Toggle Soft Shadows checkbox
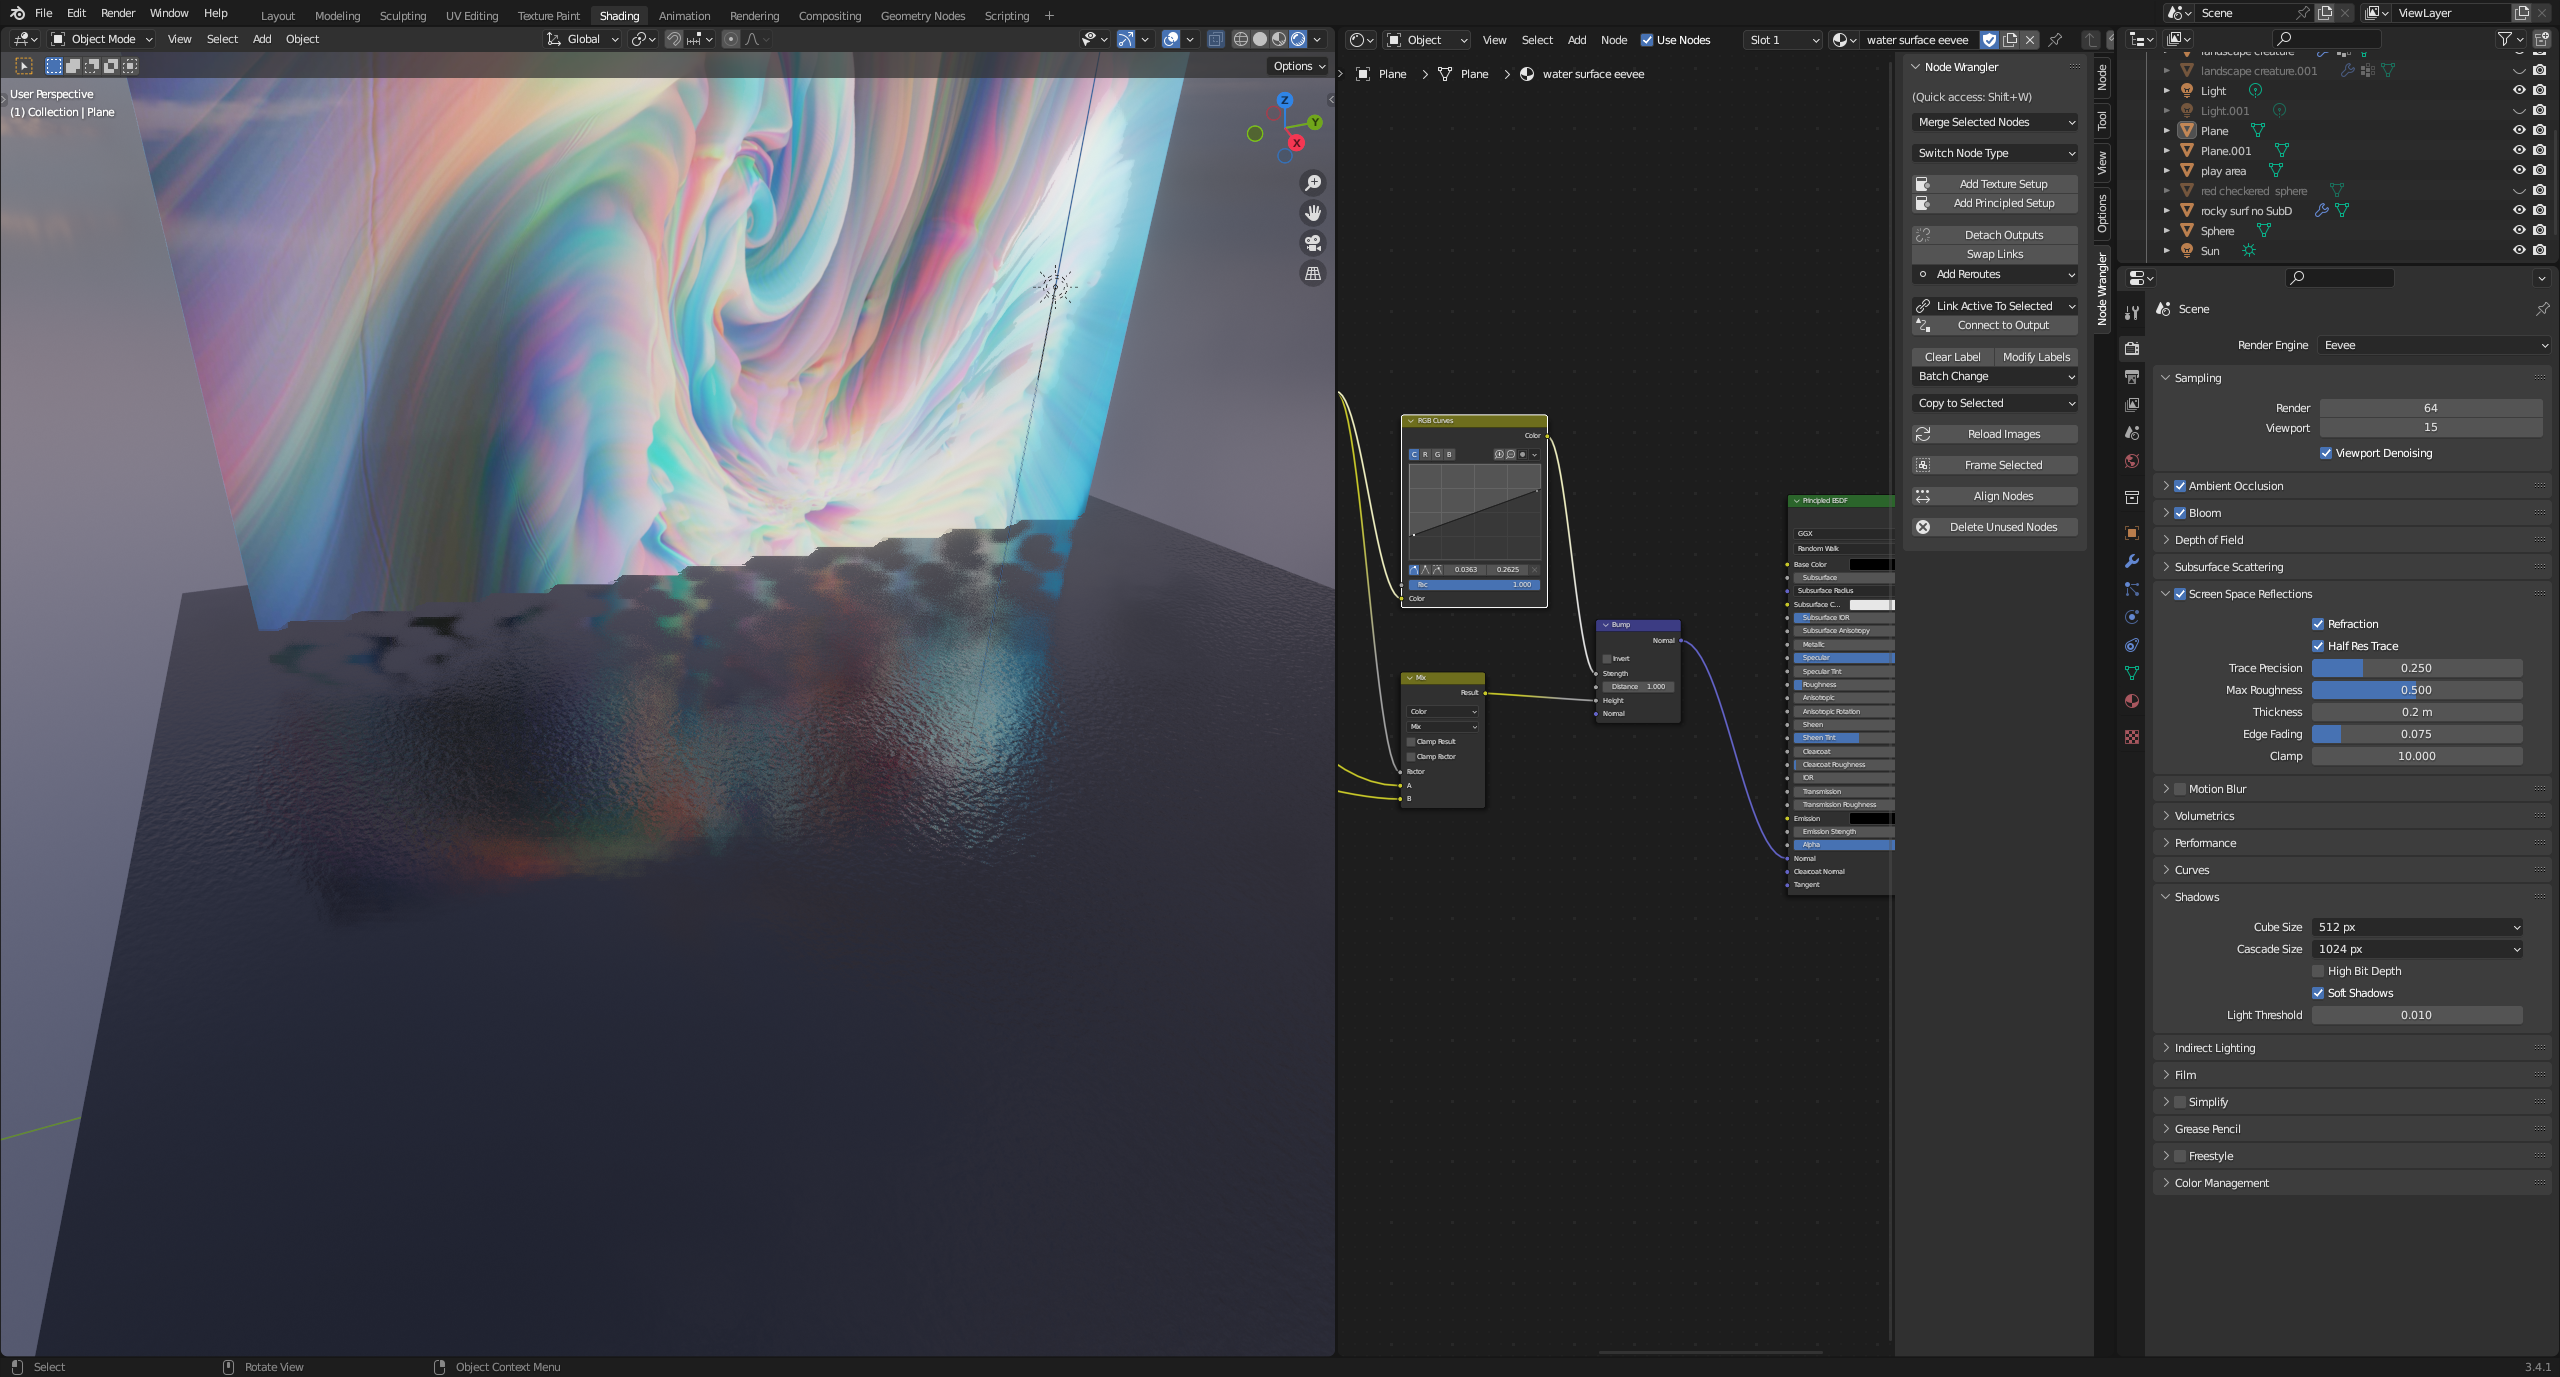 pyautogui.click(x=2317, y=993)
